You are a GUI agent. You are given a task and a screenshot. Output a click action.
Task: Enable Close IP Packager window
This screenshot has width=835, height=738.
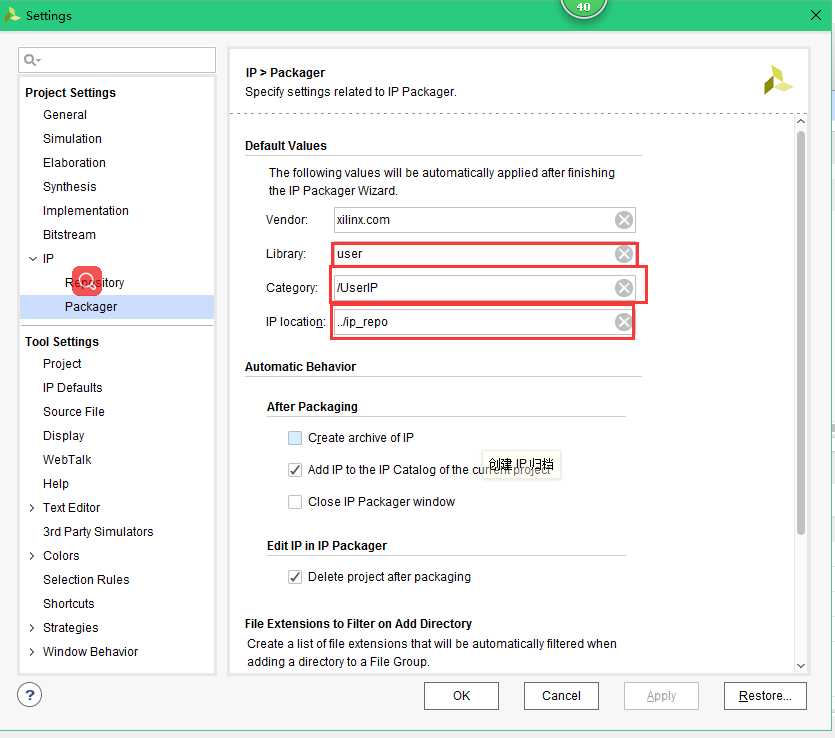click(x=294, y=502)
